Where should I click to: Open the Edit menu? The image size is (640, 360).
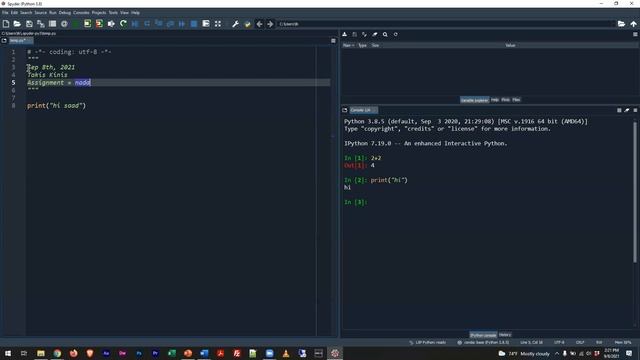click(x=14, y=13)
